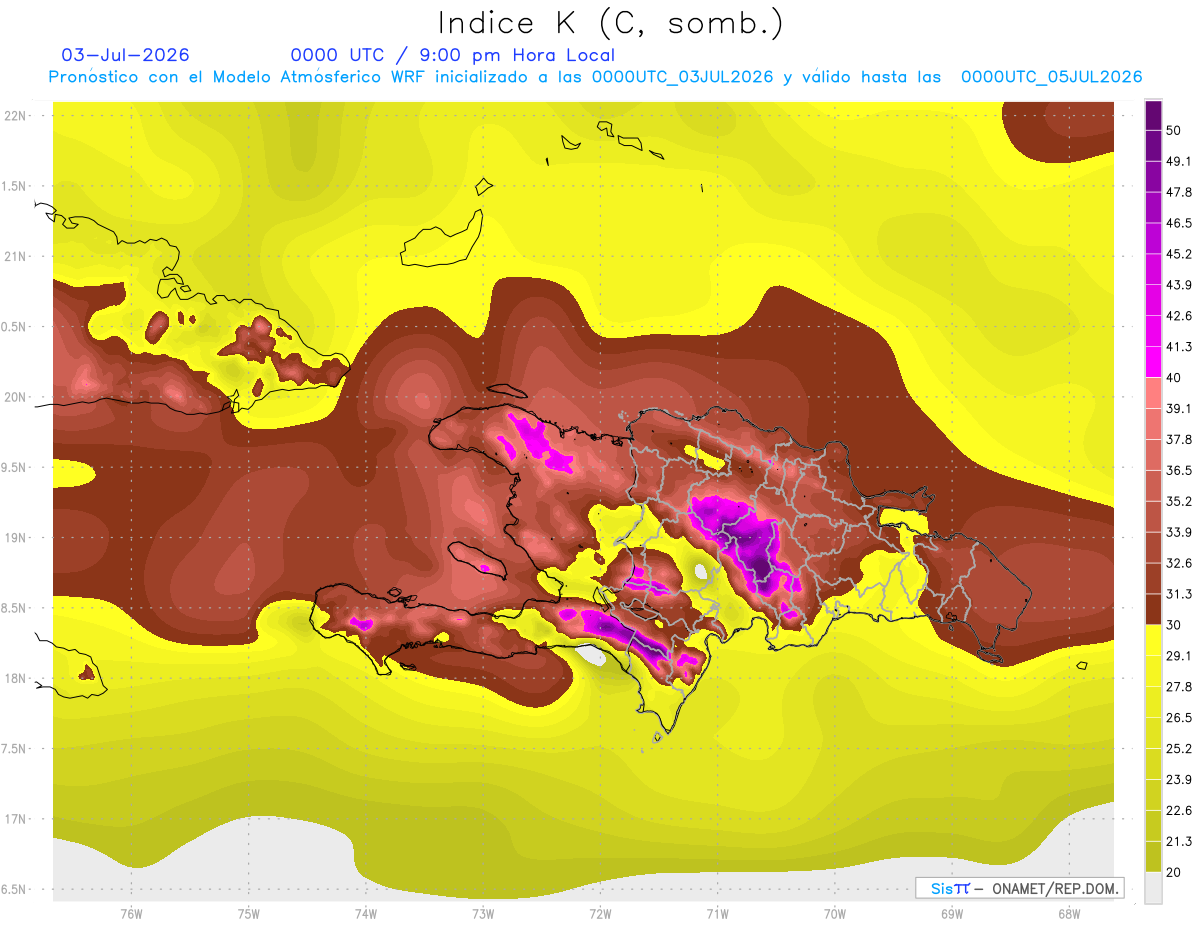Click the legend value "49.1"
The image size is (1200, 927).
[x=1179, y=161]
